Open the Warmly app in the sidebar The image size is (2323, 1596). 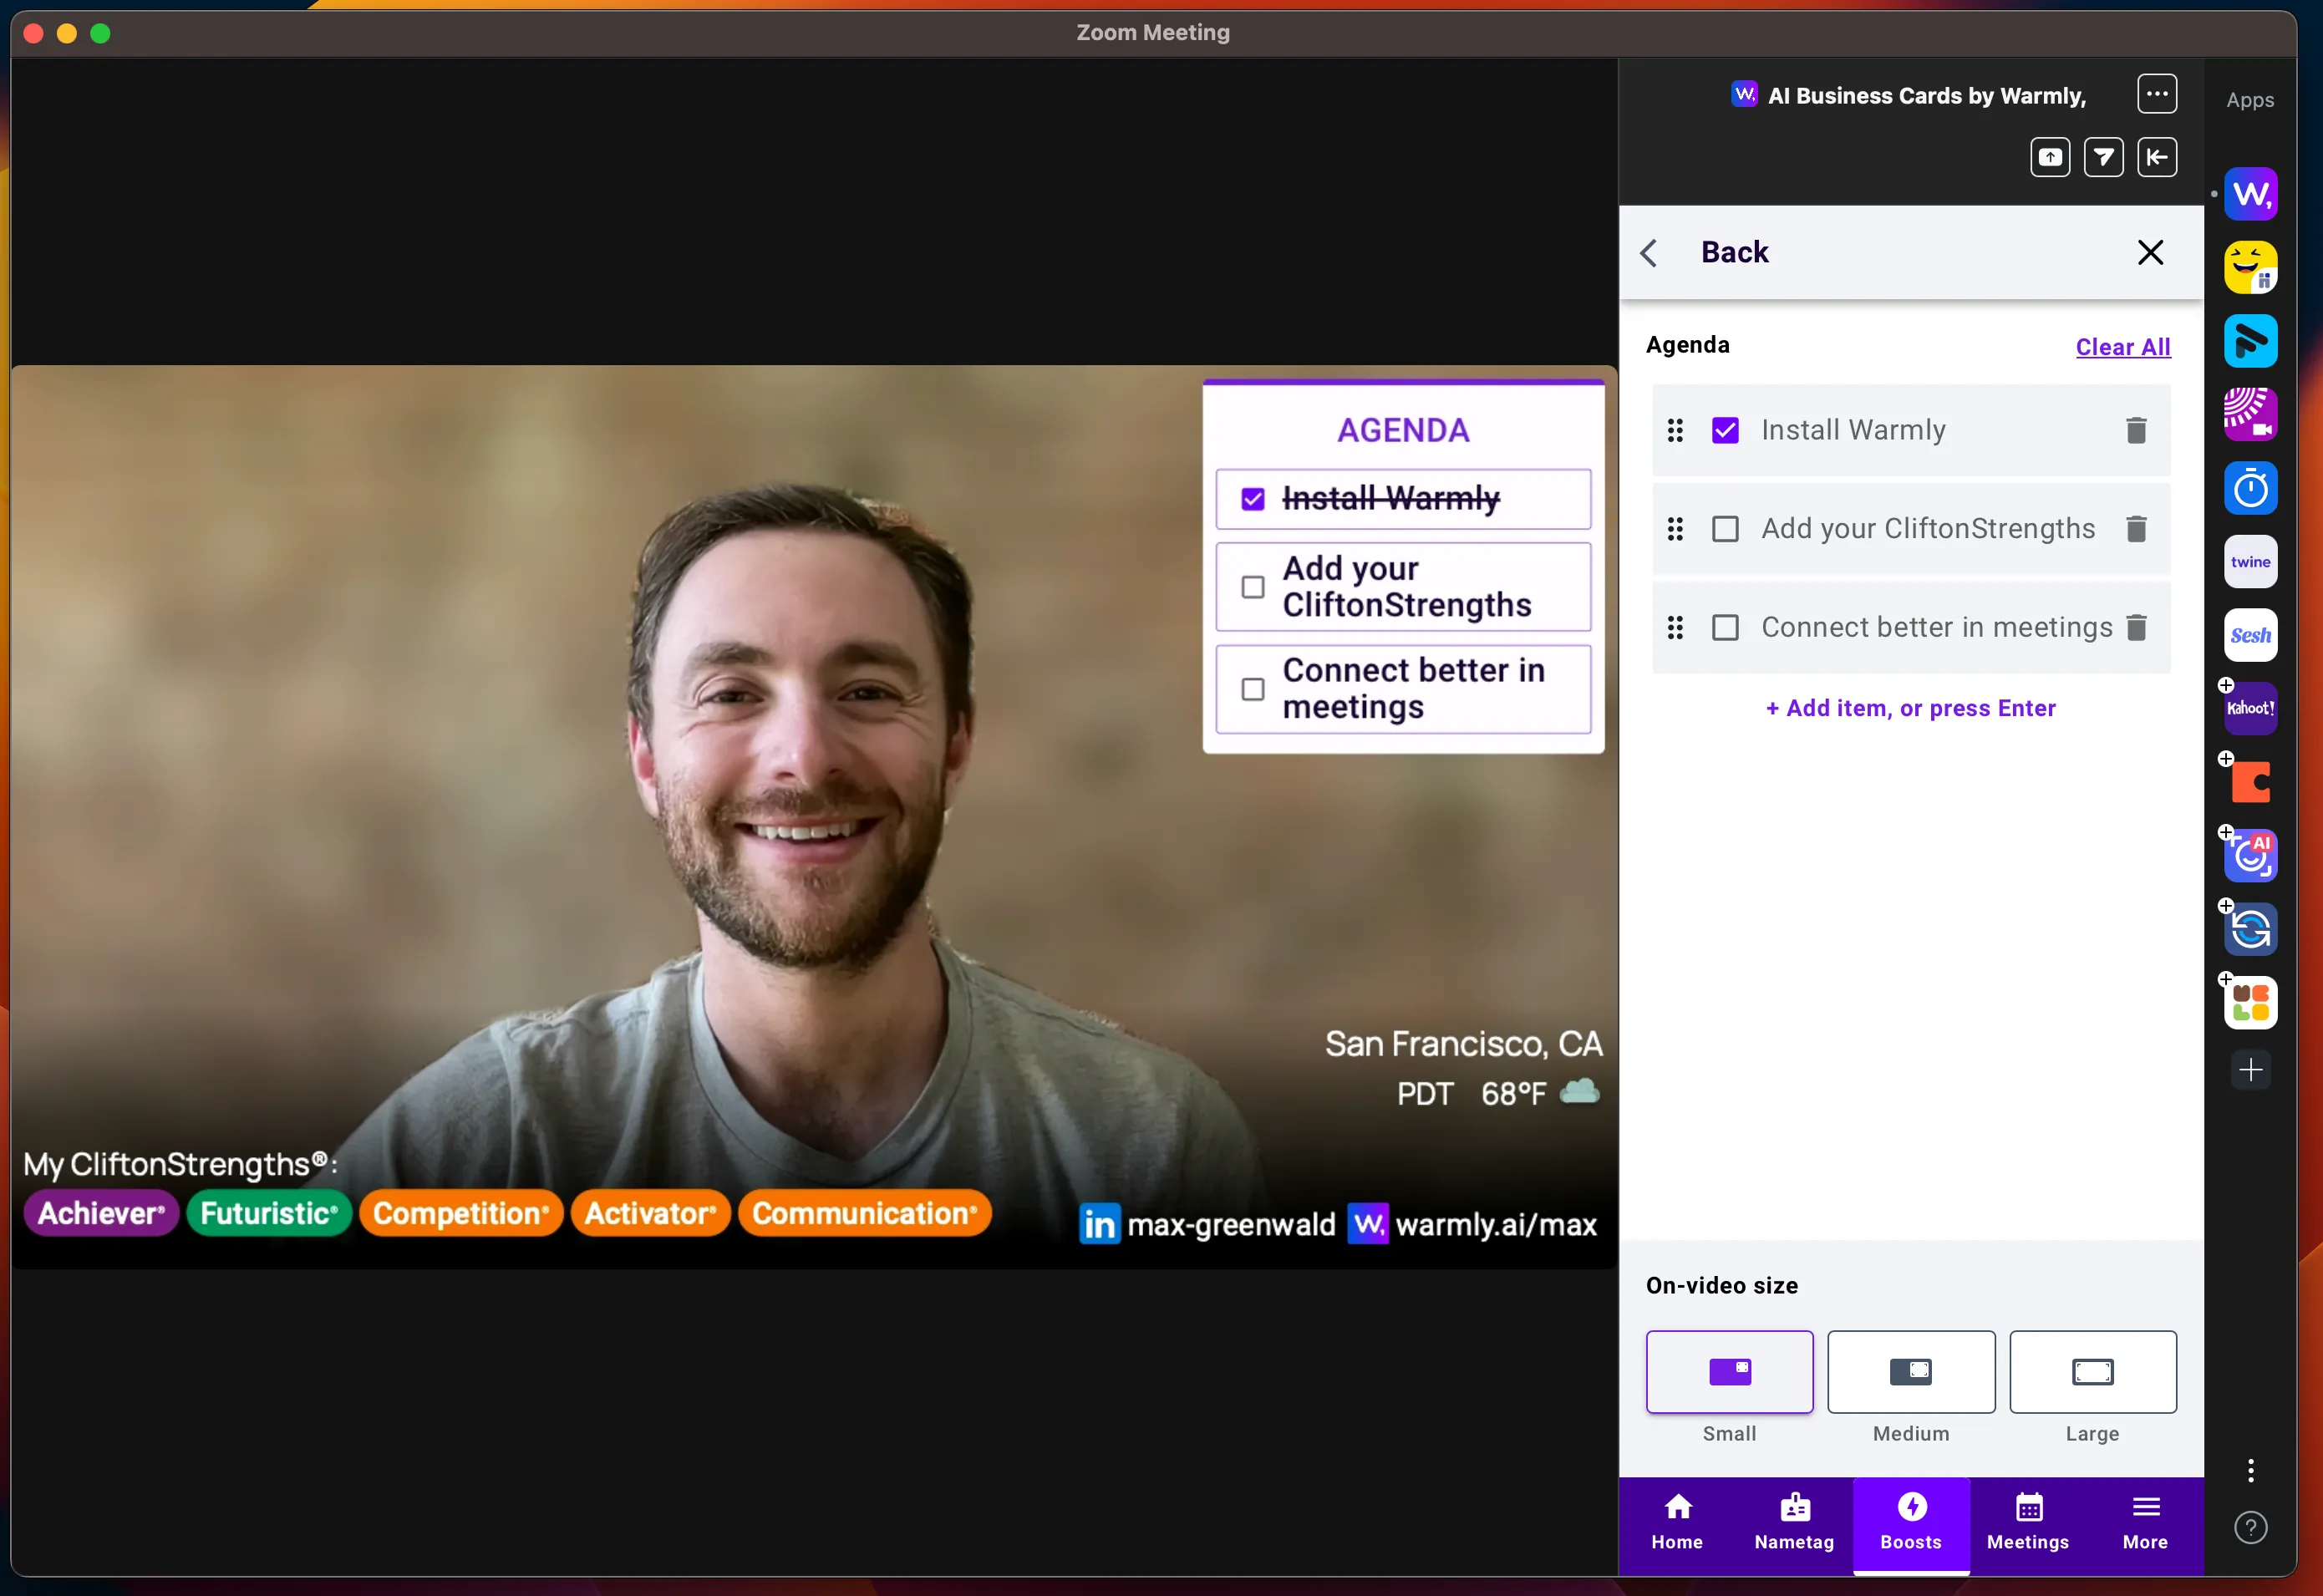pos(2250,194)
